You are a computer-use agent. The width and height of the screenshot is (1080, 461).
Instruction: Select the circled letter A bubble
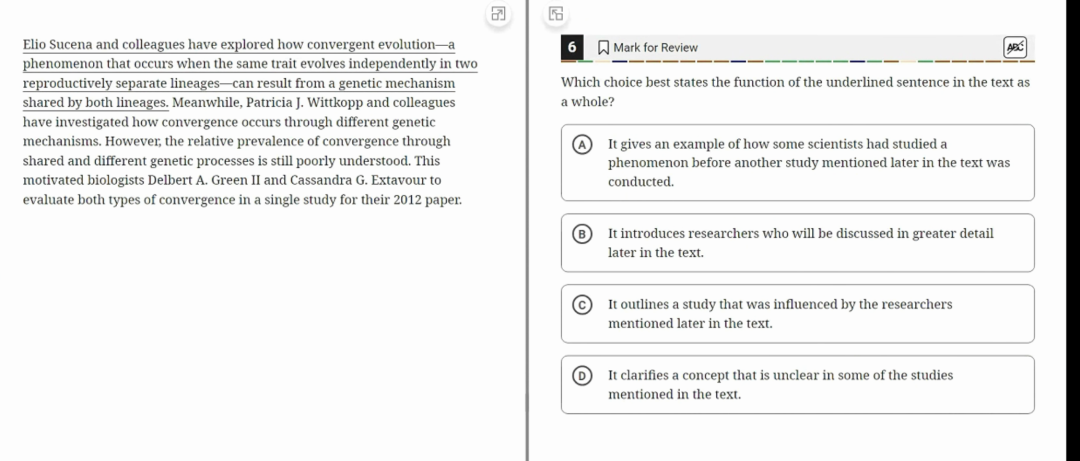(x=583, y=144)
